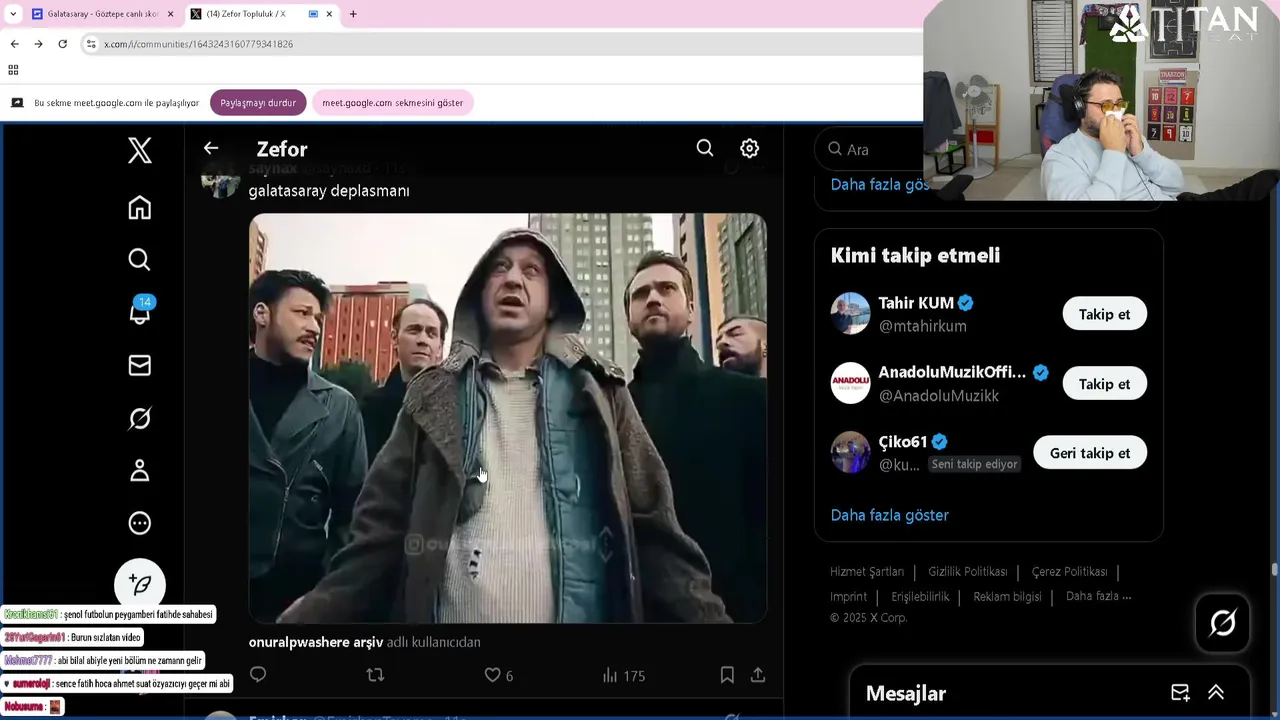Click the page scrollbar thumb at right

1274,570
